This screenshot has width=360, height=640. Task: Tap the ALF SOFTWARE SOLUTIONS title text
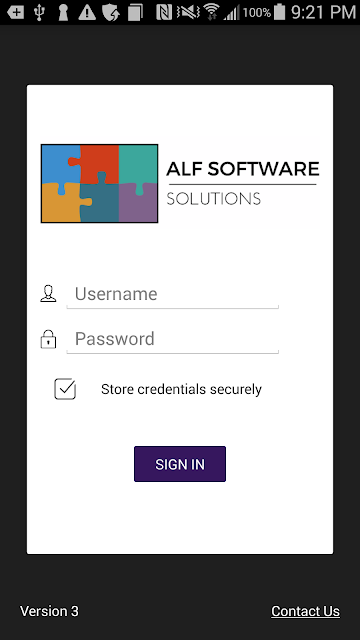coord(243,183)
